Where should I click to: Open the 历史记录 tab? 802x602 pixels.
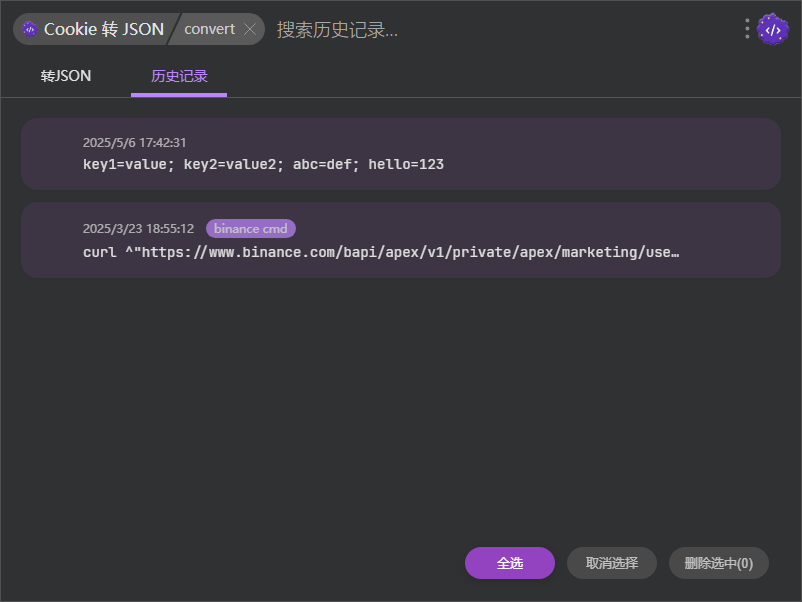[x=179, y=76]
